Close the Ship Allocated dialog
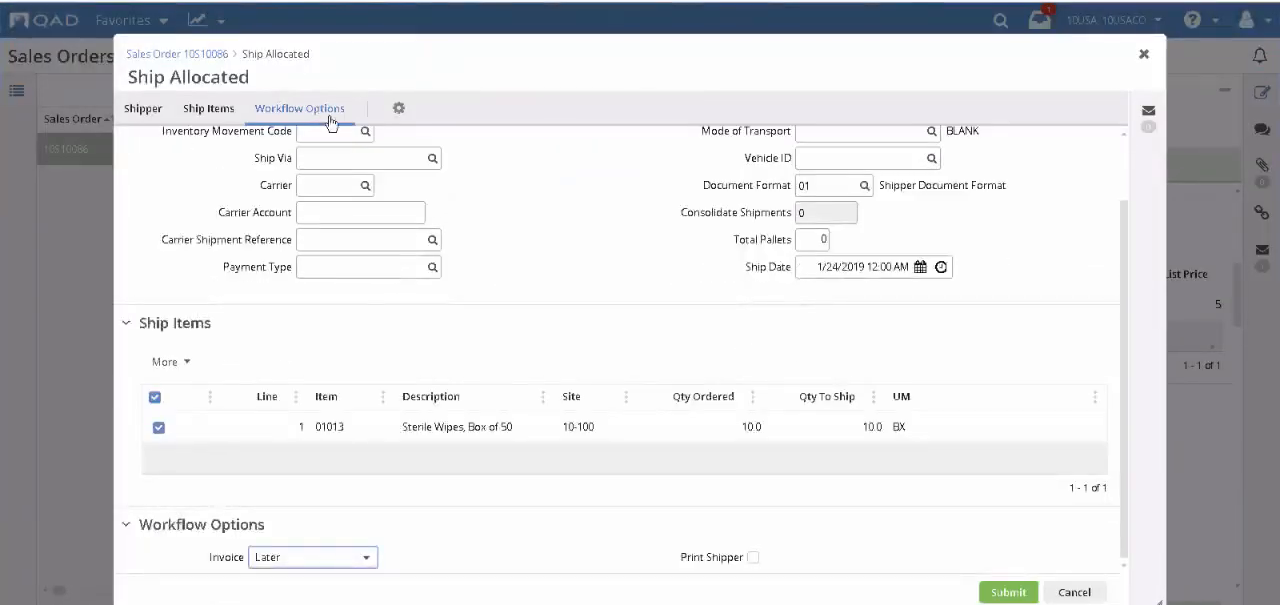The image size is (1280, 605). pyautogui.click(x=1144, y=54)
